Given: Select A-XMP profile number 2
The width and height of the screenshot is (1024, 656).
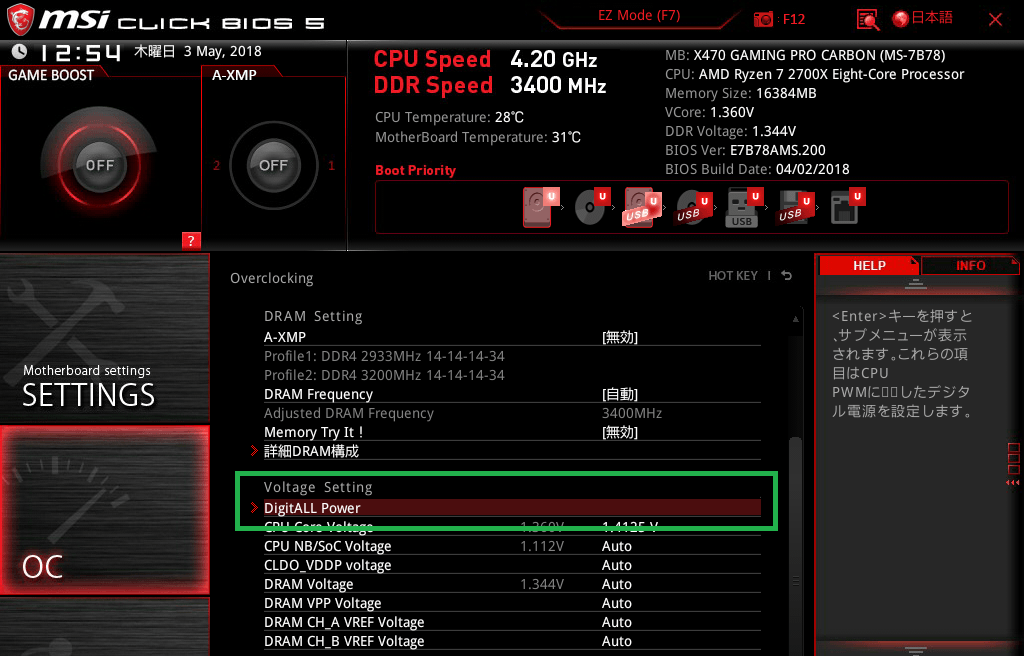Looking at the screenshot, I should [x=217, y=166].
